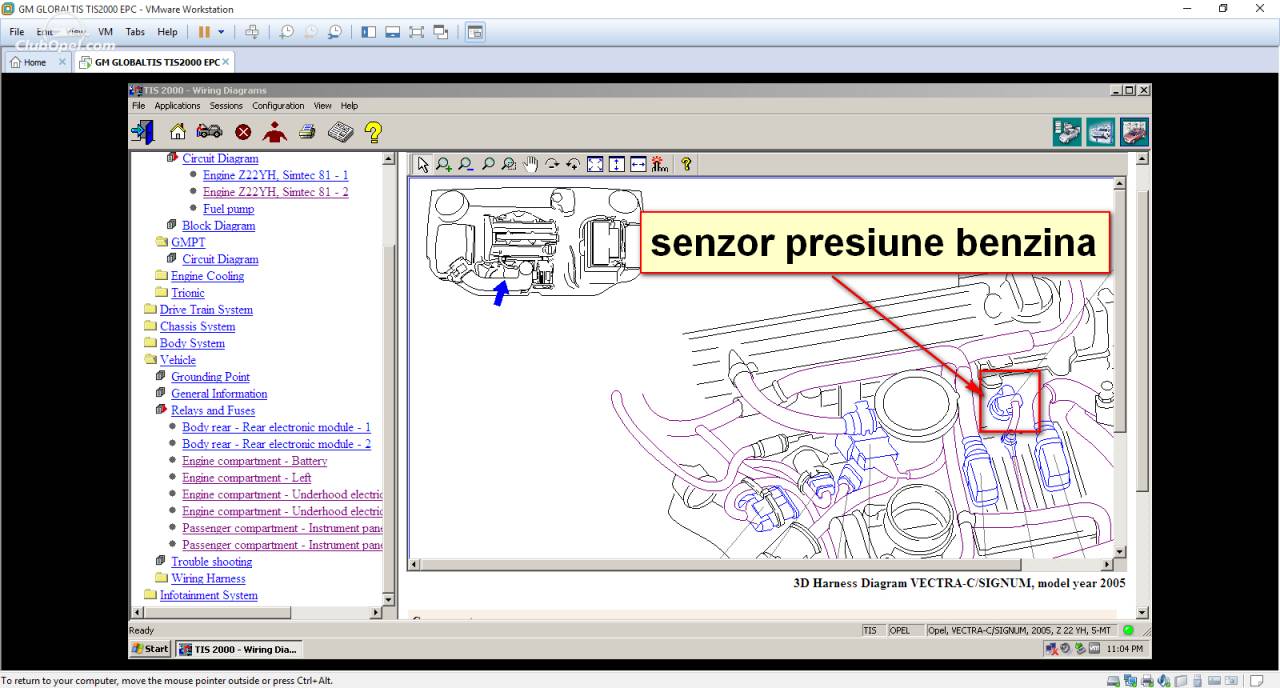Rotate diagram with first curved arrow icon
This screenshot has height=688, width=1280.
(x=552, y=164)
